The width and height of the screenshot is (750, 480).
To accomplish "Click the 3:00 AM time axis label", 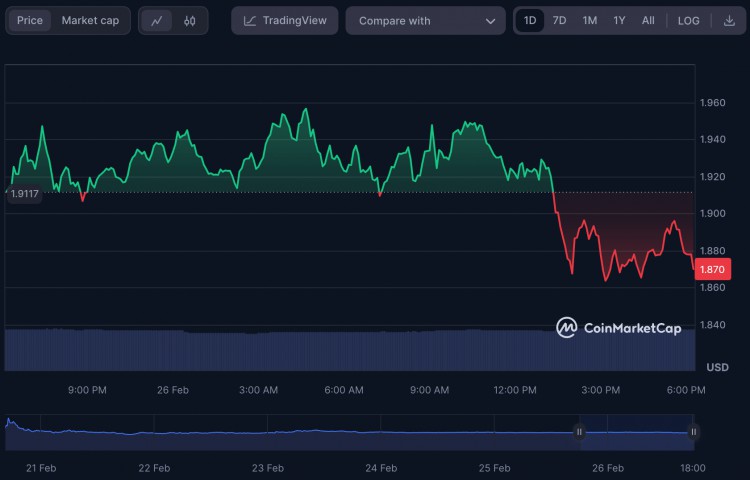I will click(258, 390).
